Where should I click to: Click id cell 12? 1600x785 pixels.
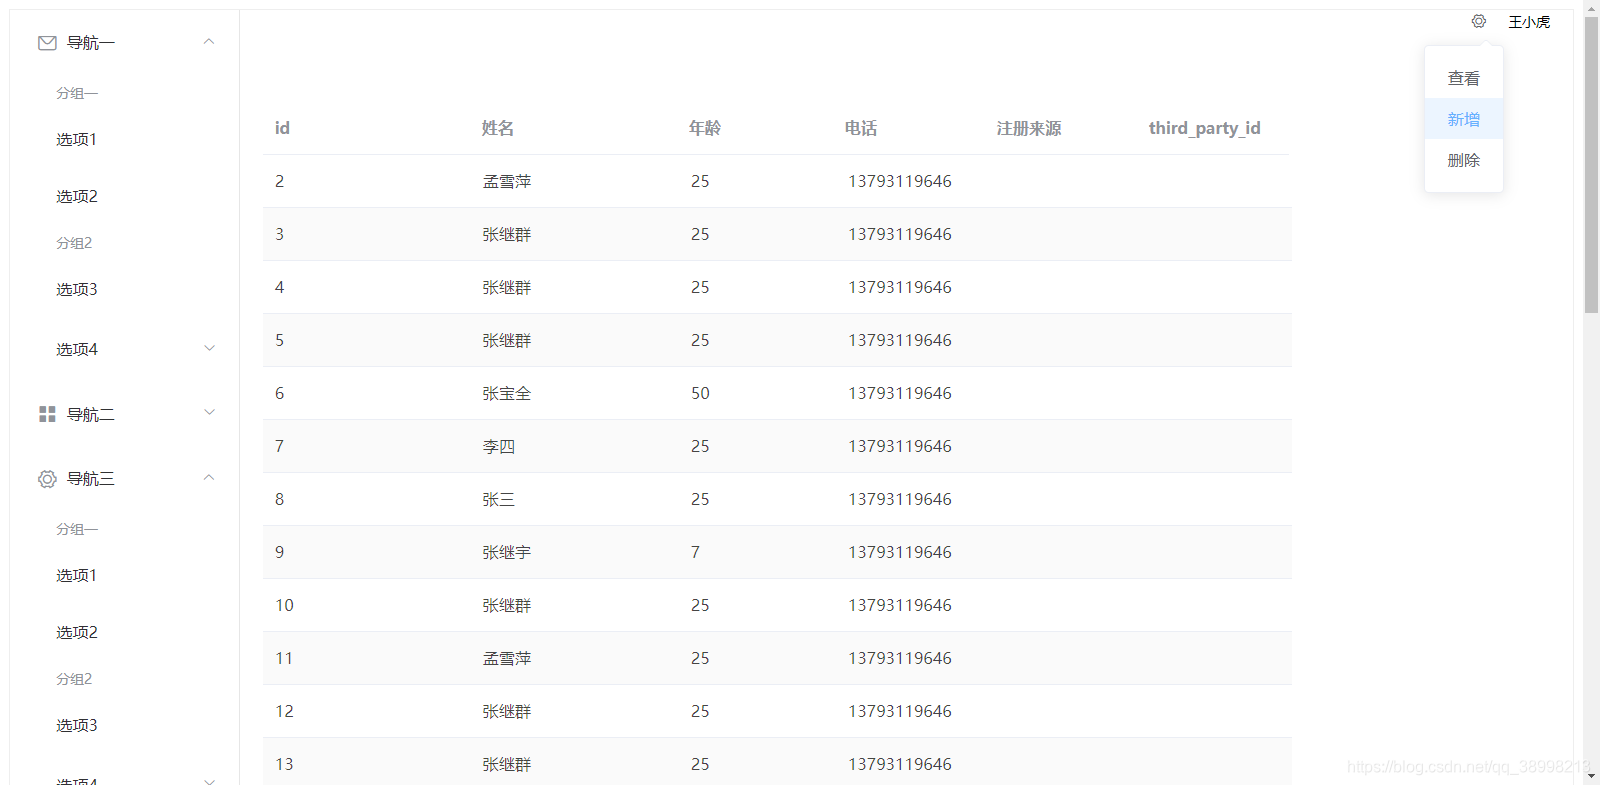(284, 711)
